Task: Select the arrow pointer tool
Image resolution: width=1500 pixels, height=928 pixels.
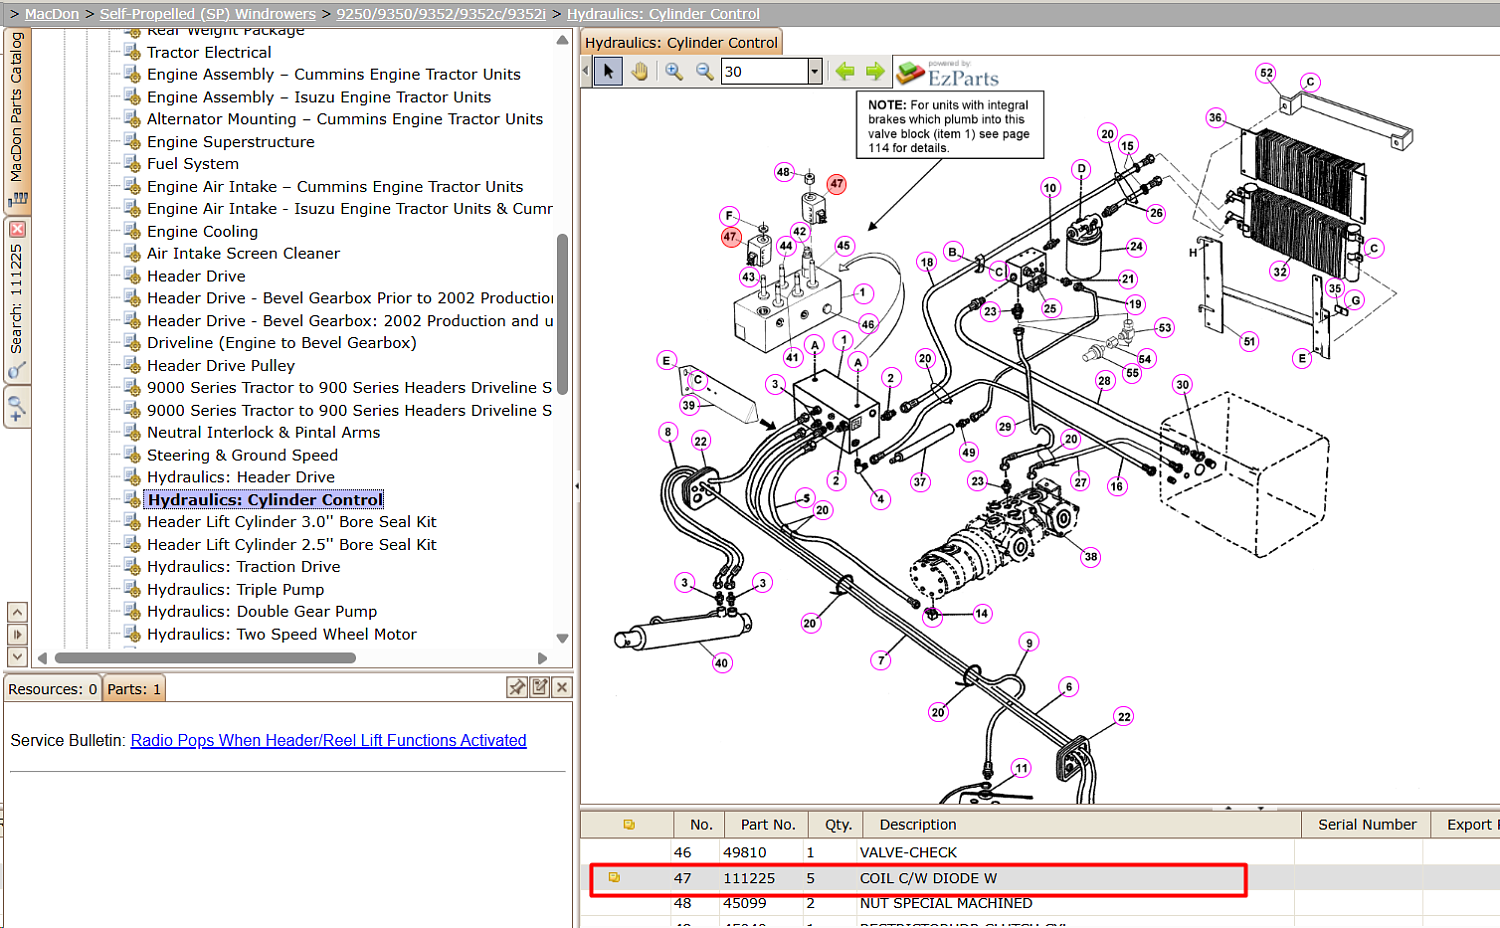Action: tap(608, 71)
